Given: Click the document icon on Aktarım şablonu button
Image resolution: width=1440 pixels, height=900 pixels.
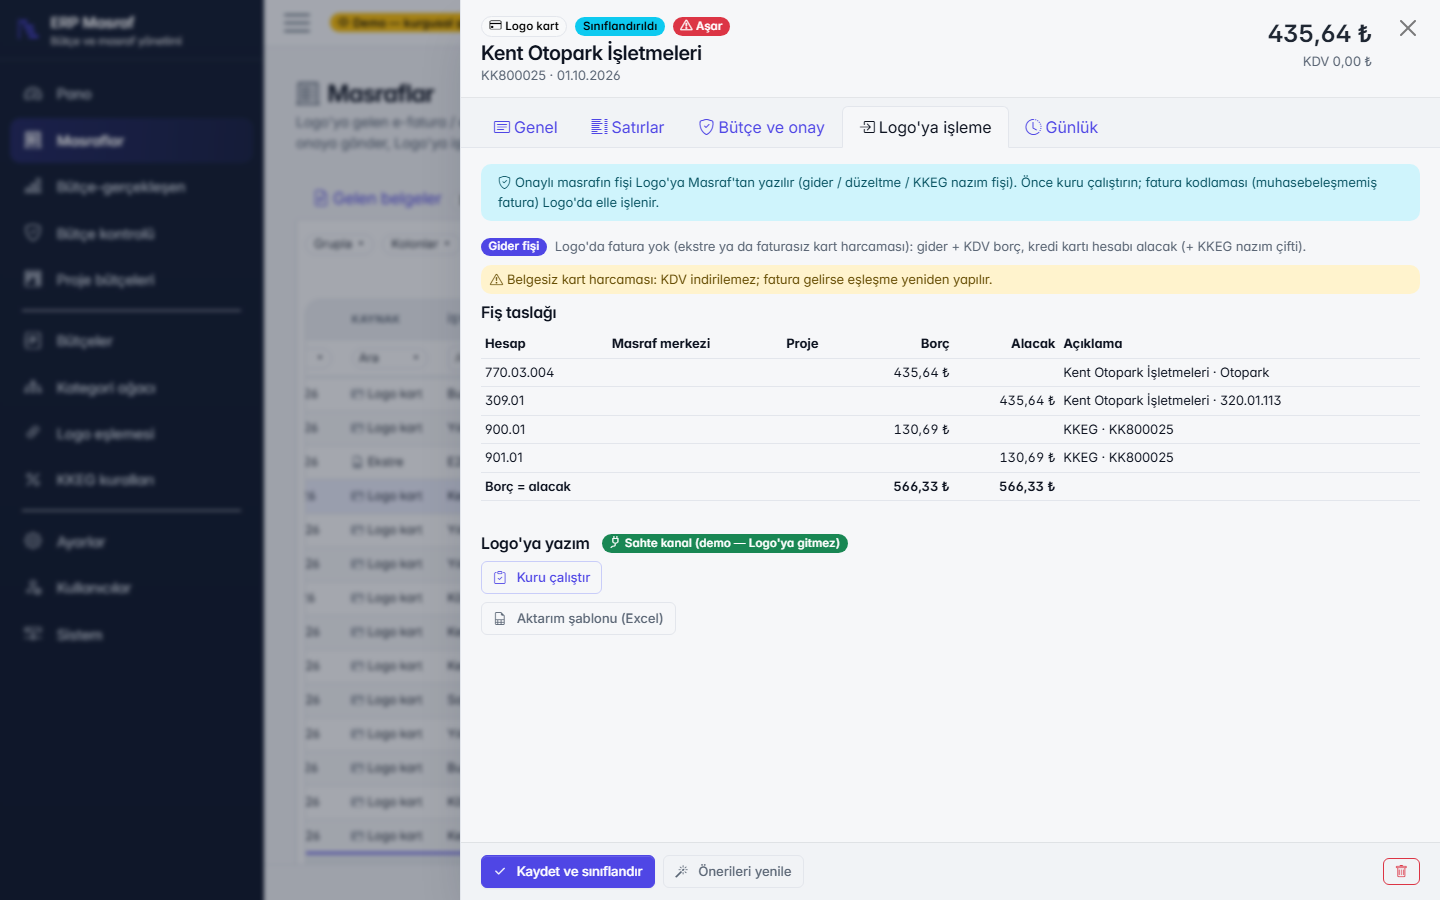Looking at the screenshot, I should pyautogui.click(x=499, y=619).
